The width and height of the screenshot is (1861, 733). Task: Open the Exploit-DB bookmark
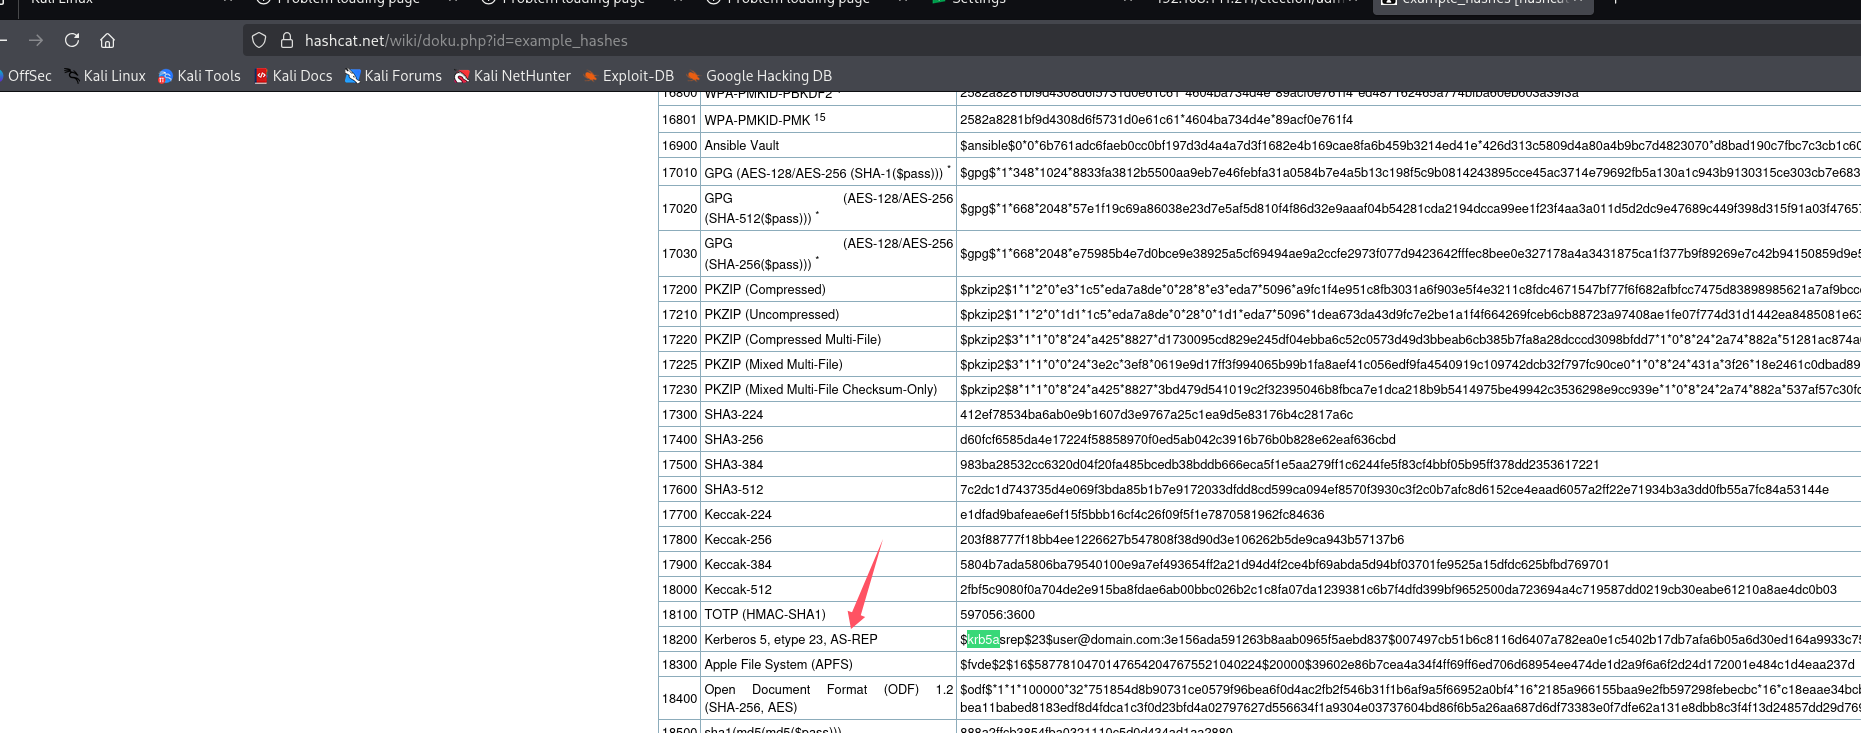[x=629, y=76]
